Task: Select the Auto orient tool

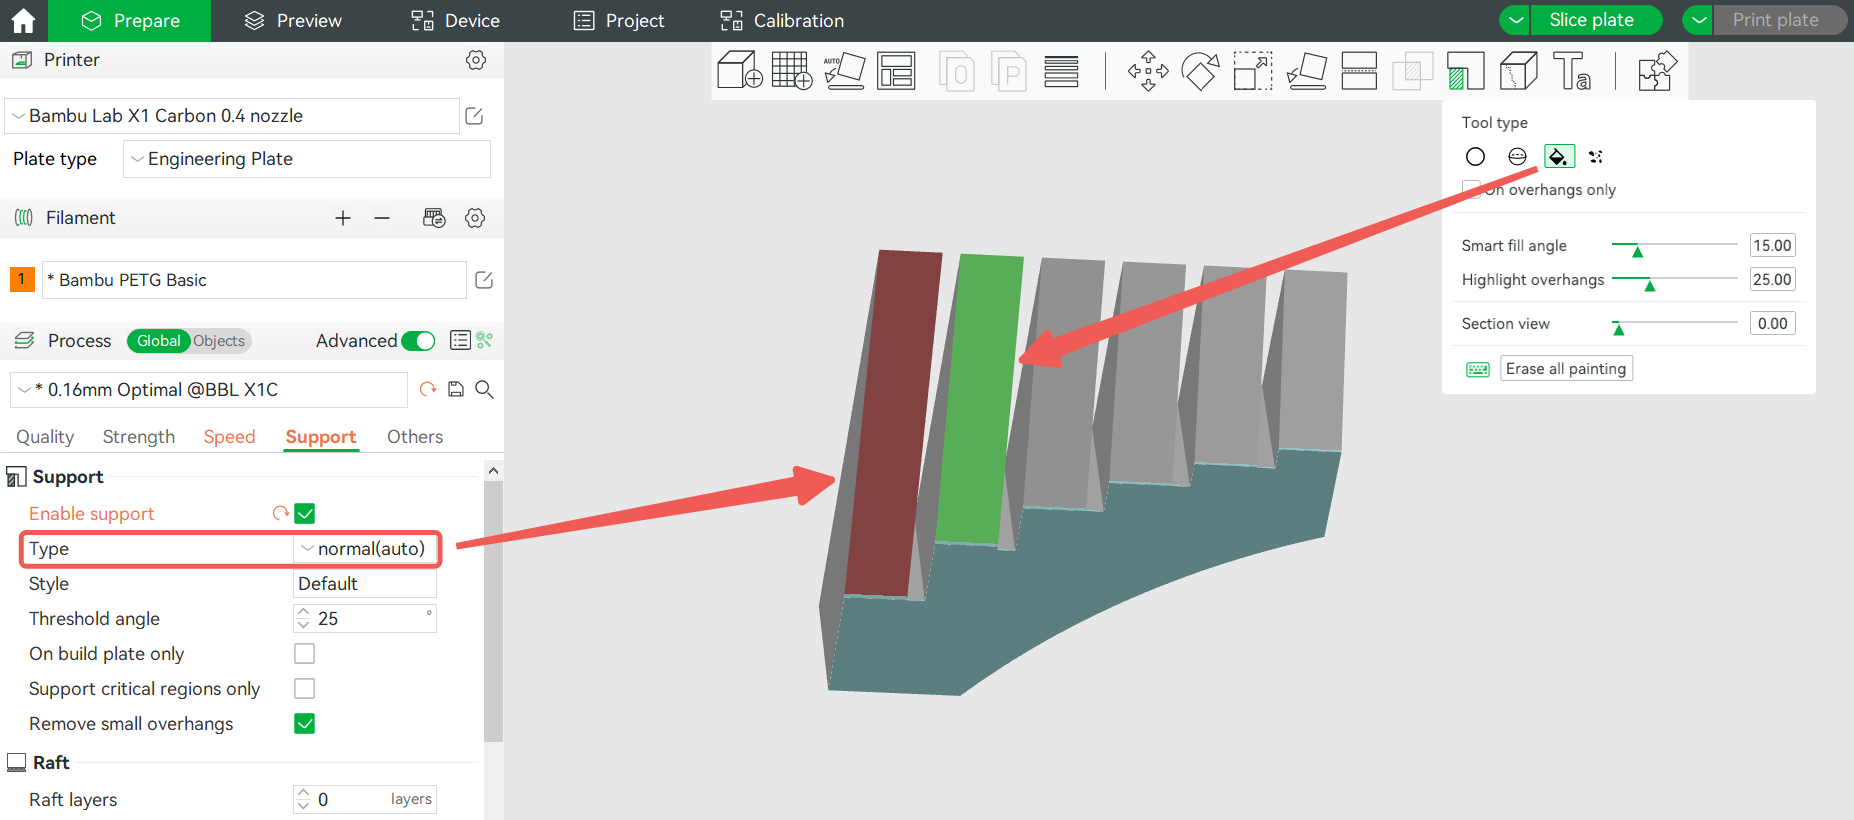Action: tap(844, 71)
